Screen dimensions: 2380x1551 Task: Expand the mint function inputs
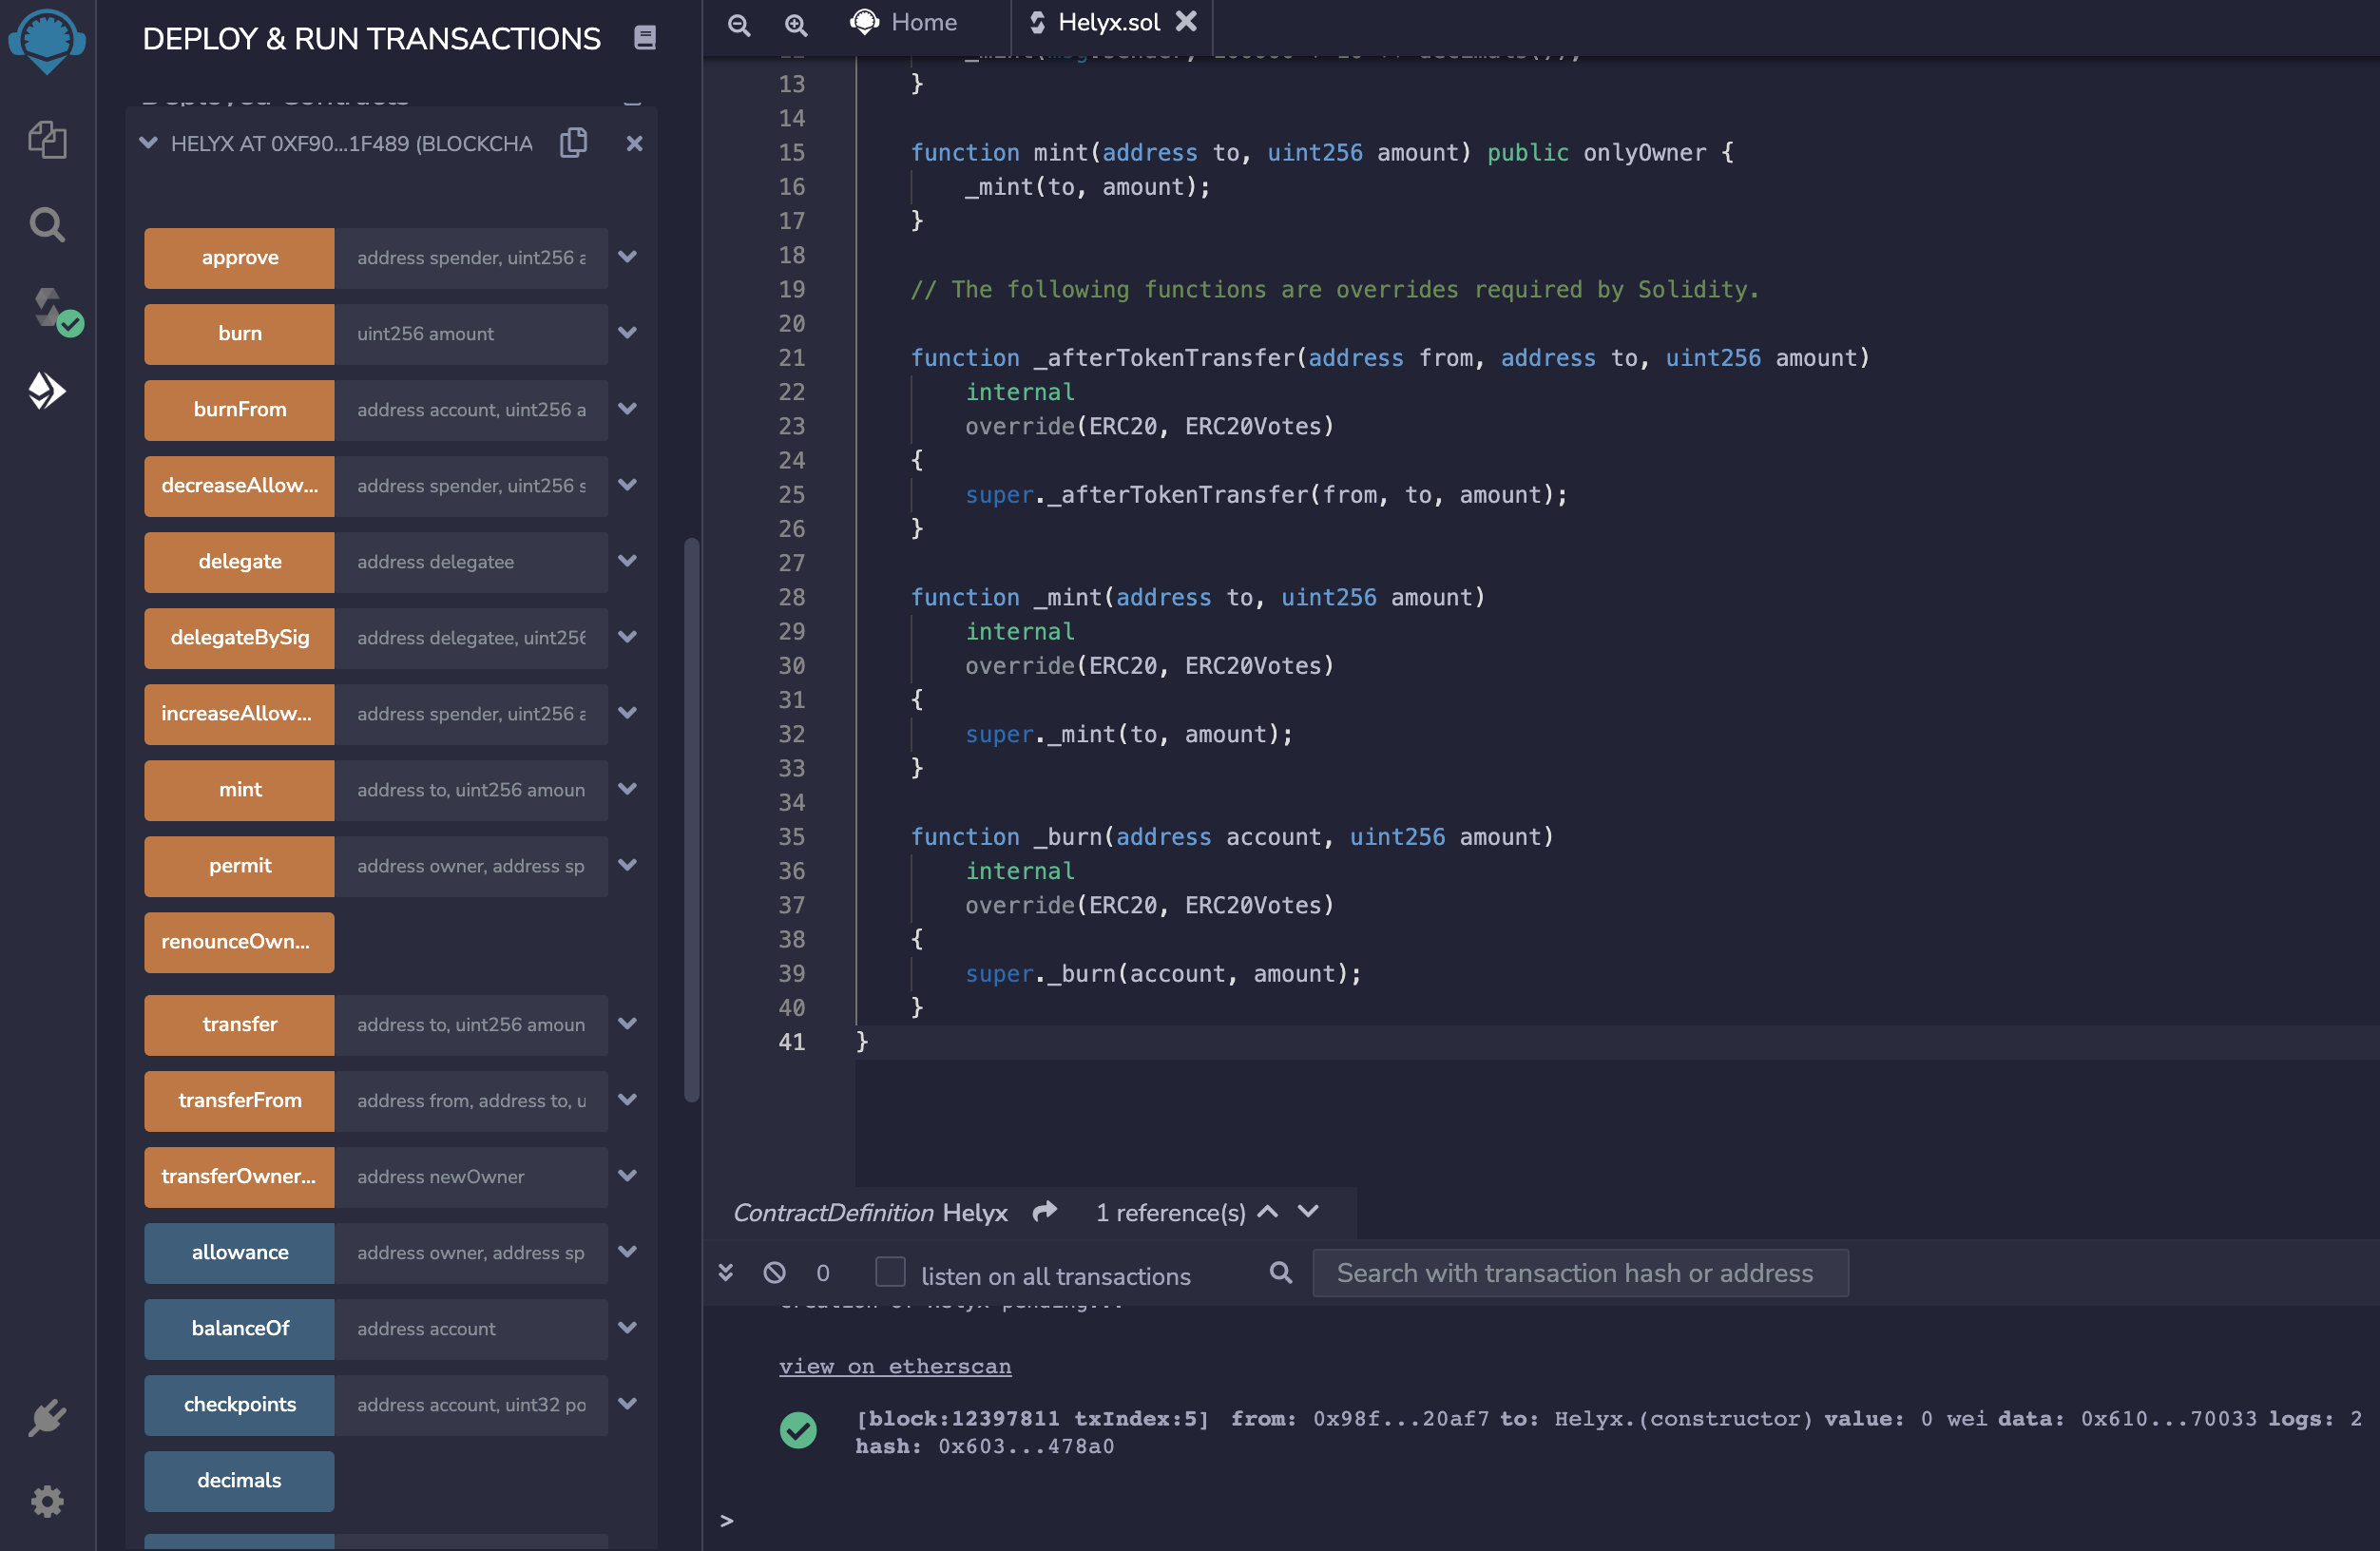[x=627, y=789]
